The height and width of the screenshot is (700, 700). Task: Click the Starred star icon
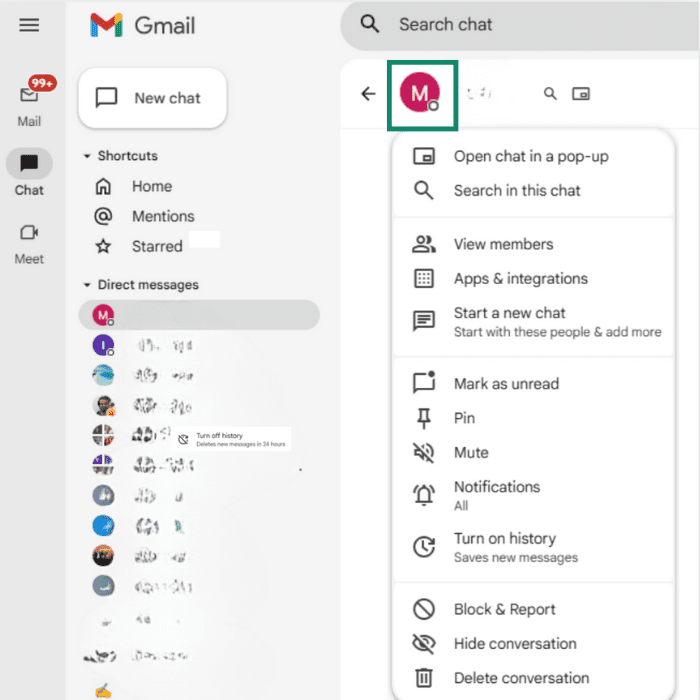tap(103, 246)
